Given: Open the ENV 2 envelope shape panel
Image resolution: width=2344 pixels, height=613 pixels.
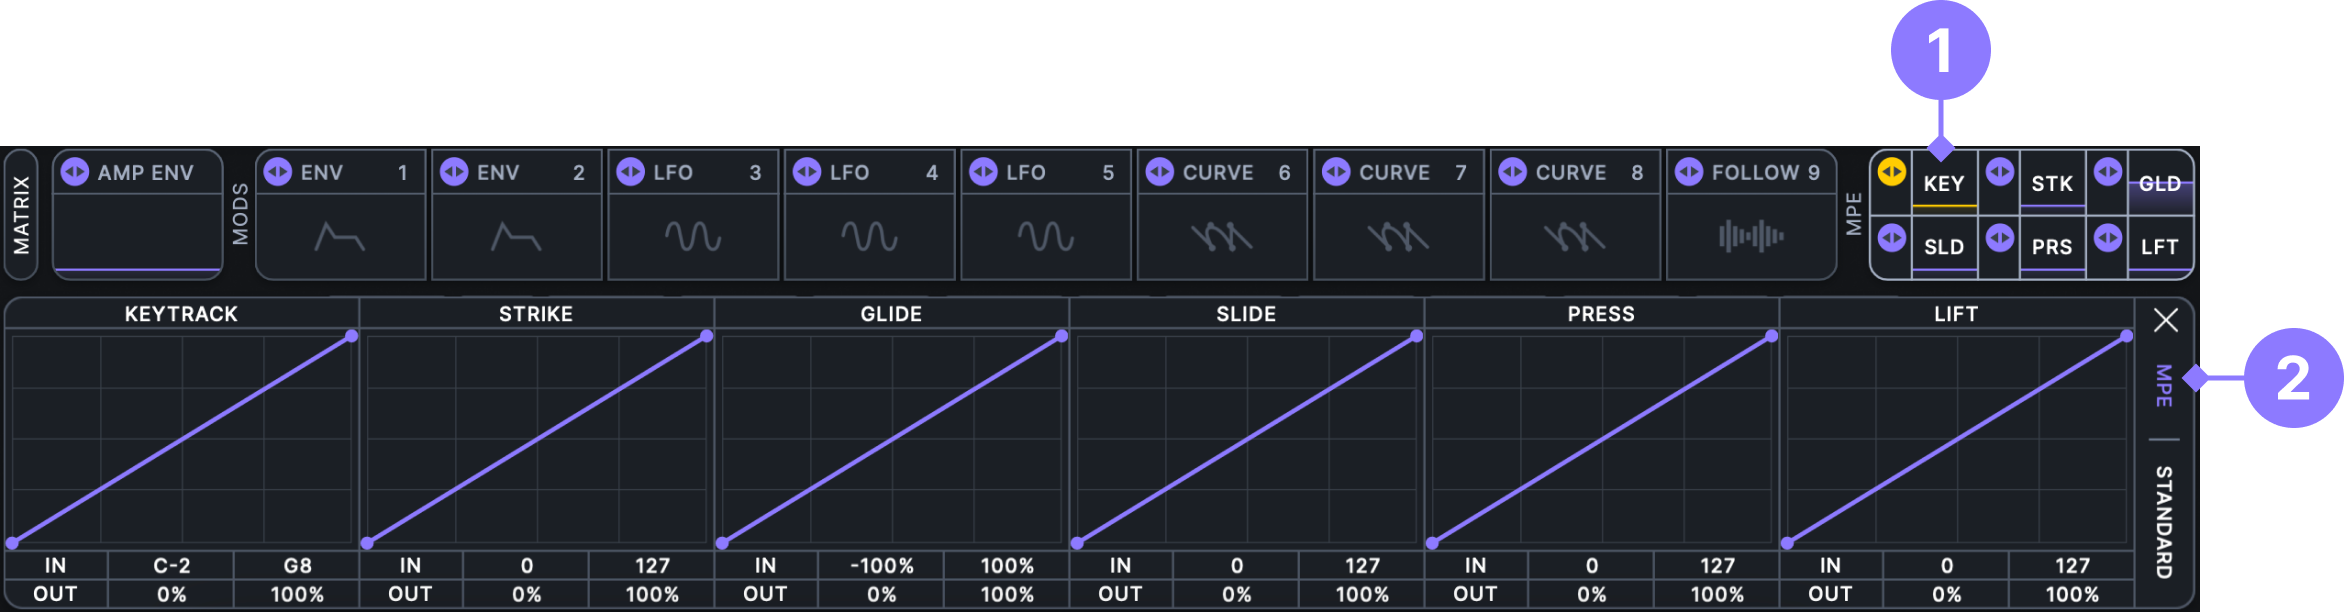Looking at the screenshot, I should tap(516, 237).
